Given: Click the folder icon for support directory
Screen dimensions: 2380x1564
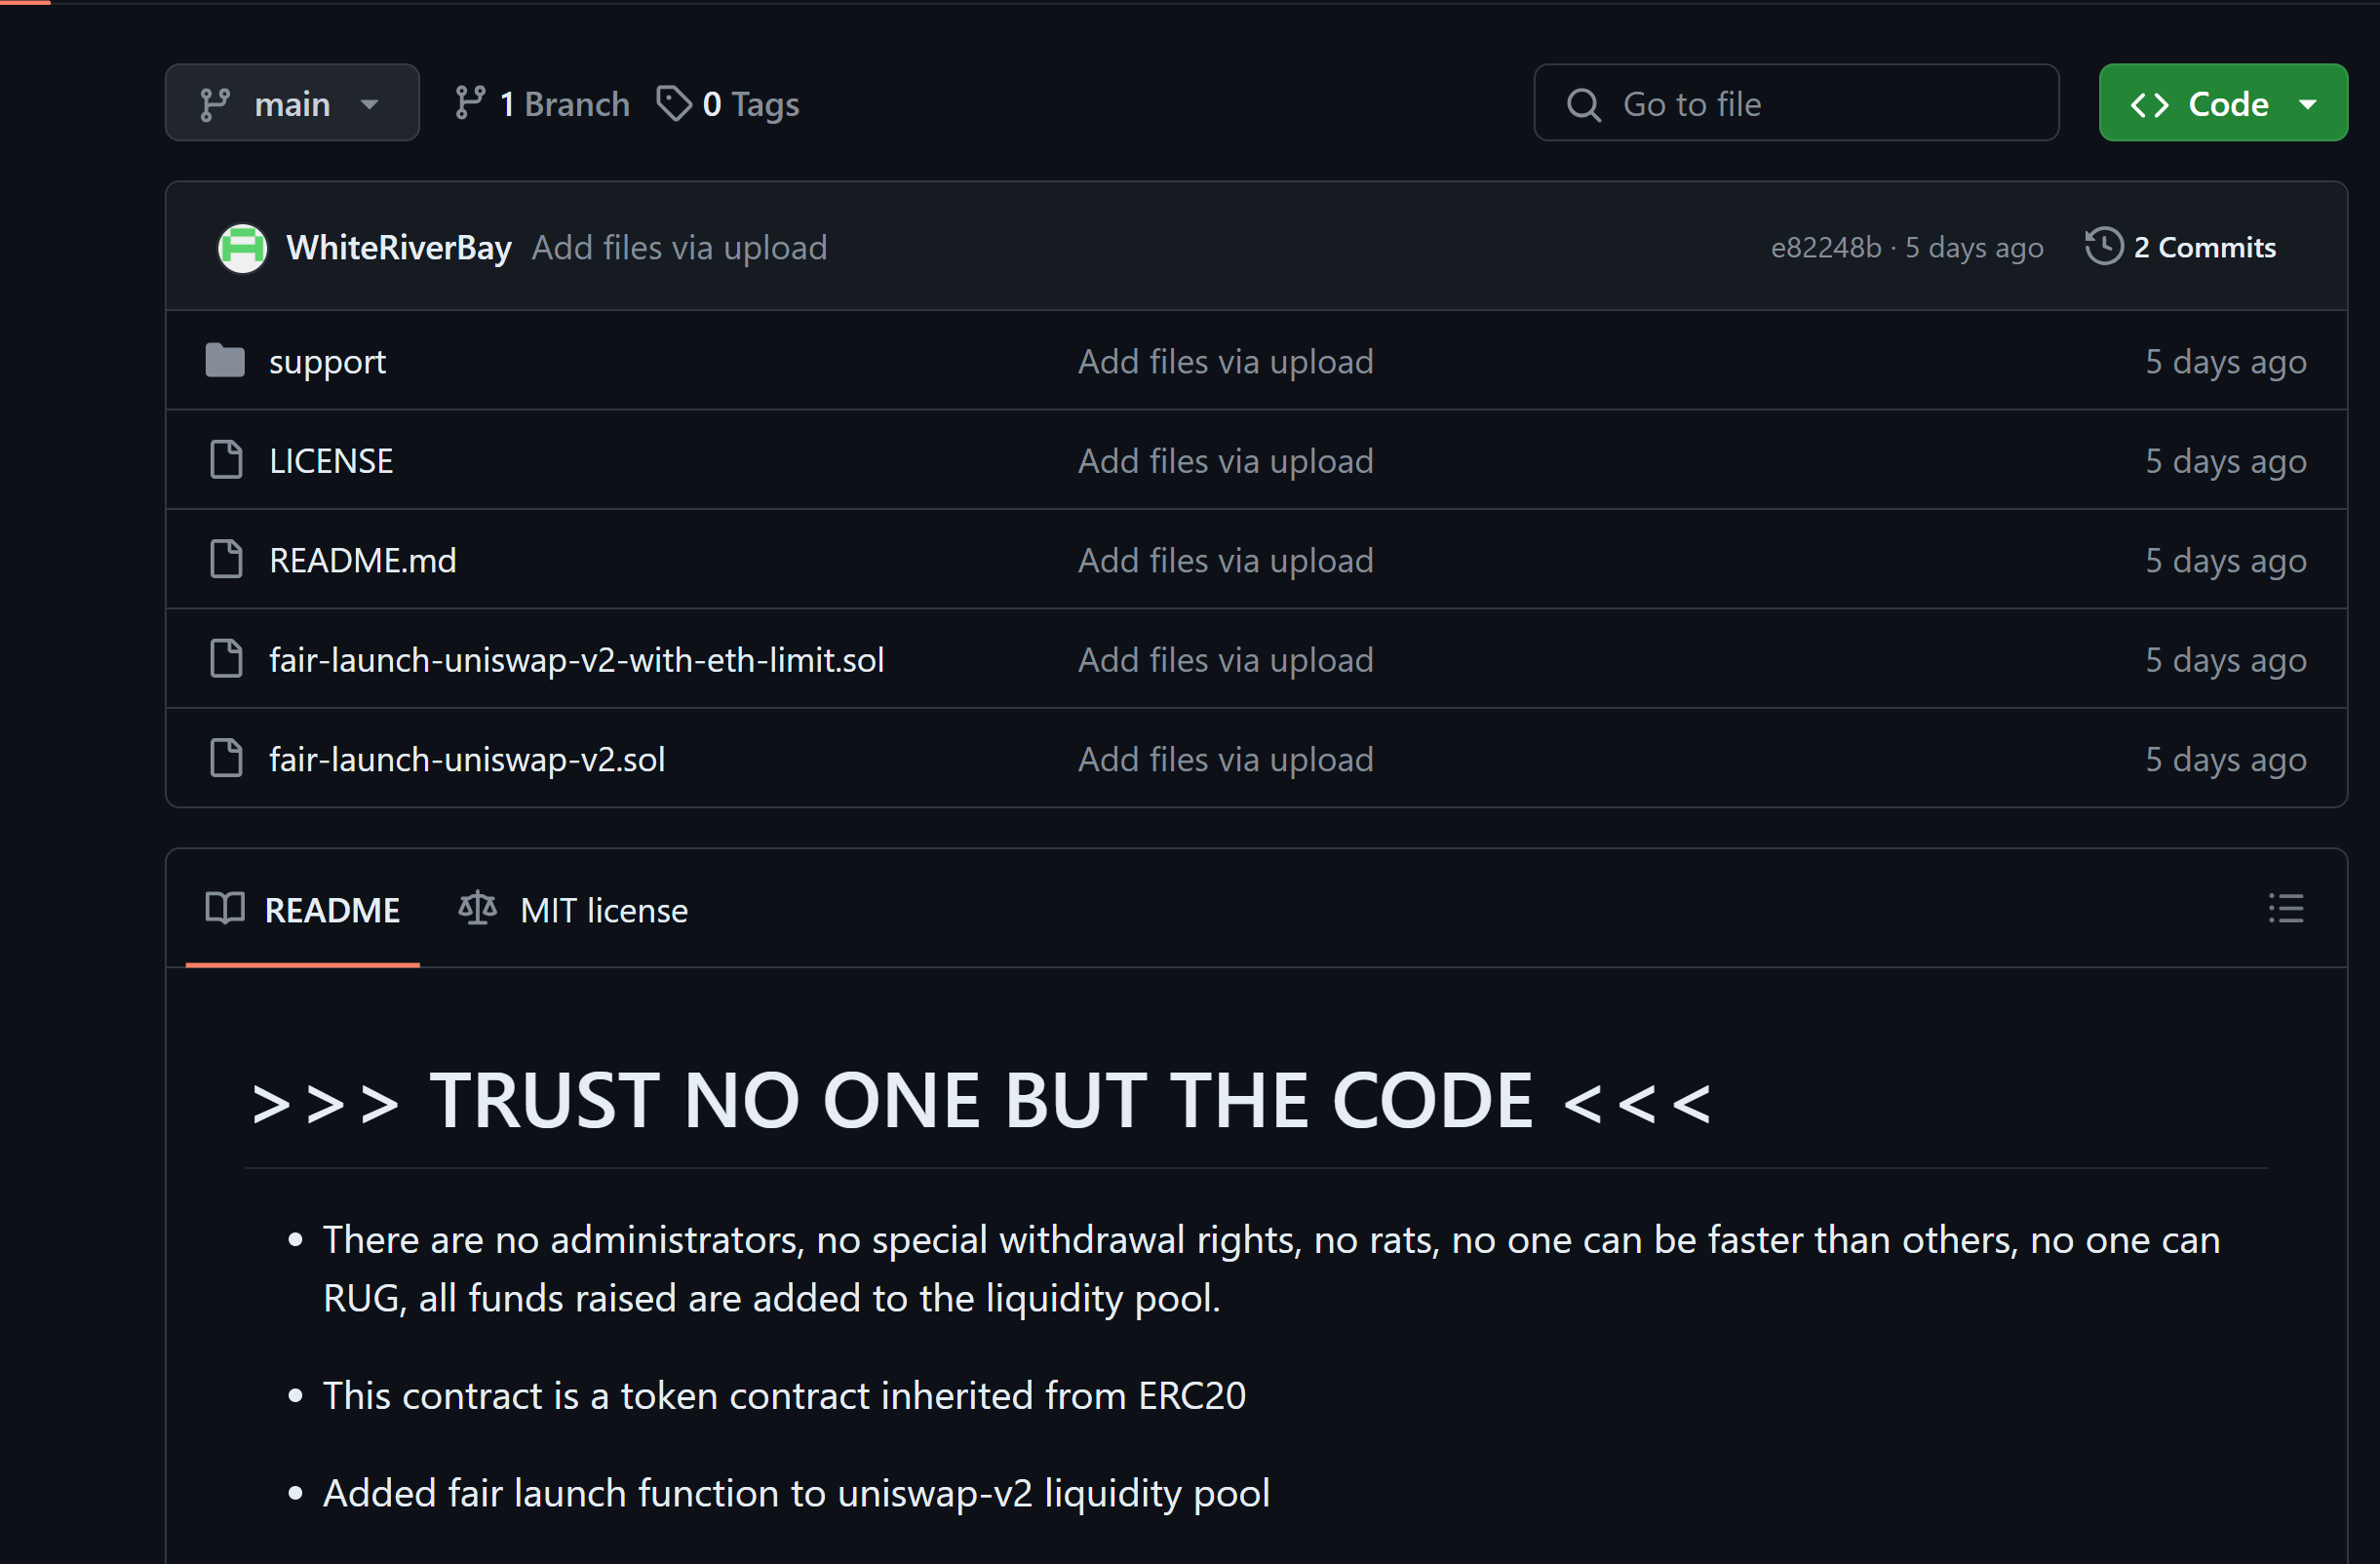Looking at the screenshot, I should click(223, 362).
